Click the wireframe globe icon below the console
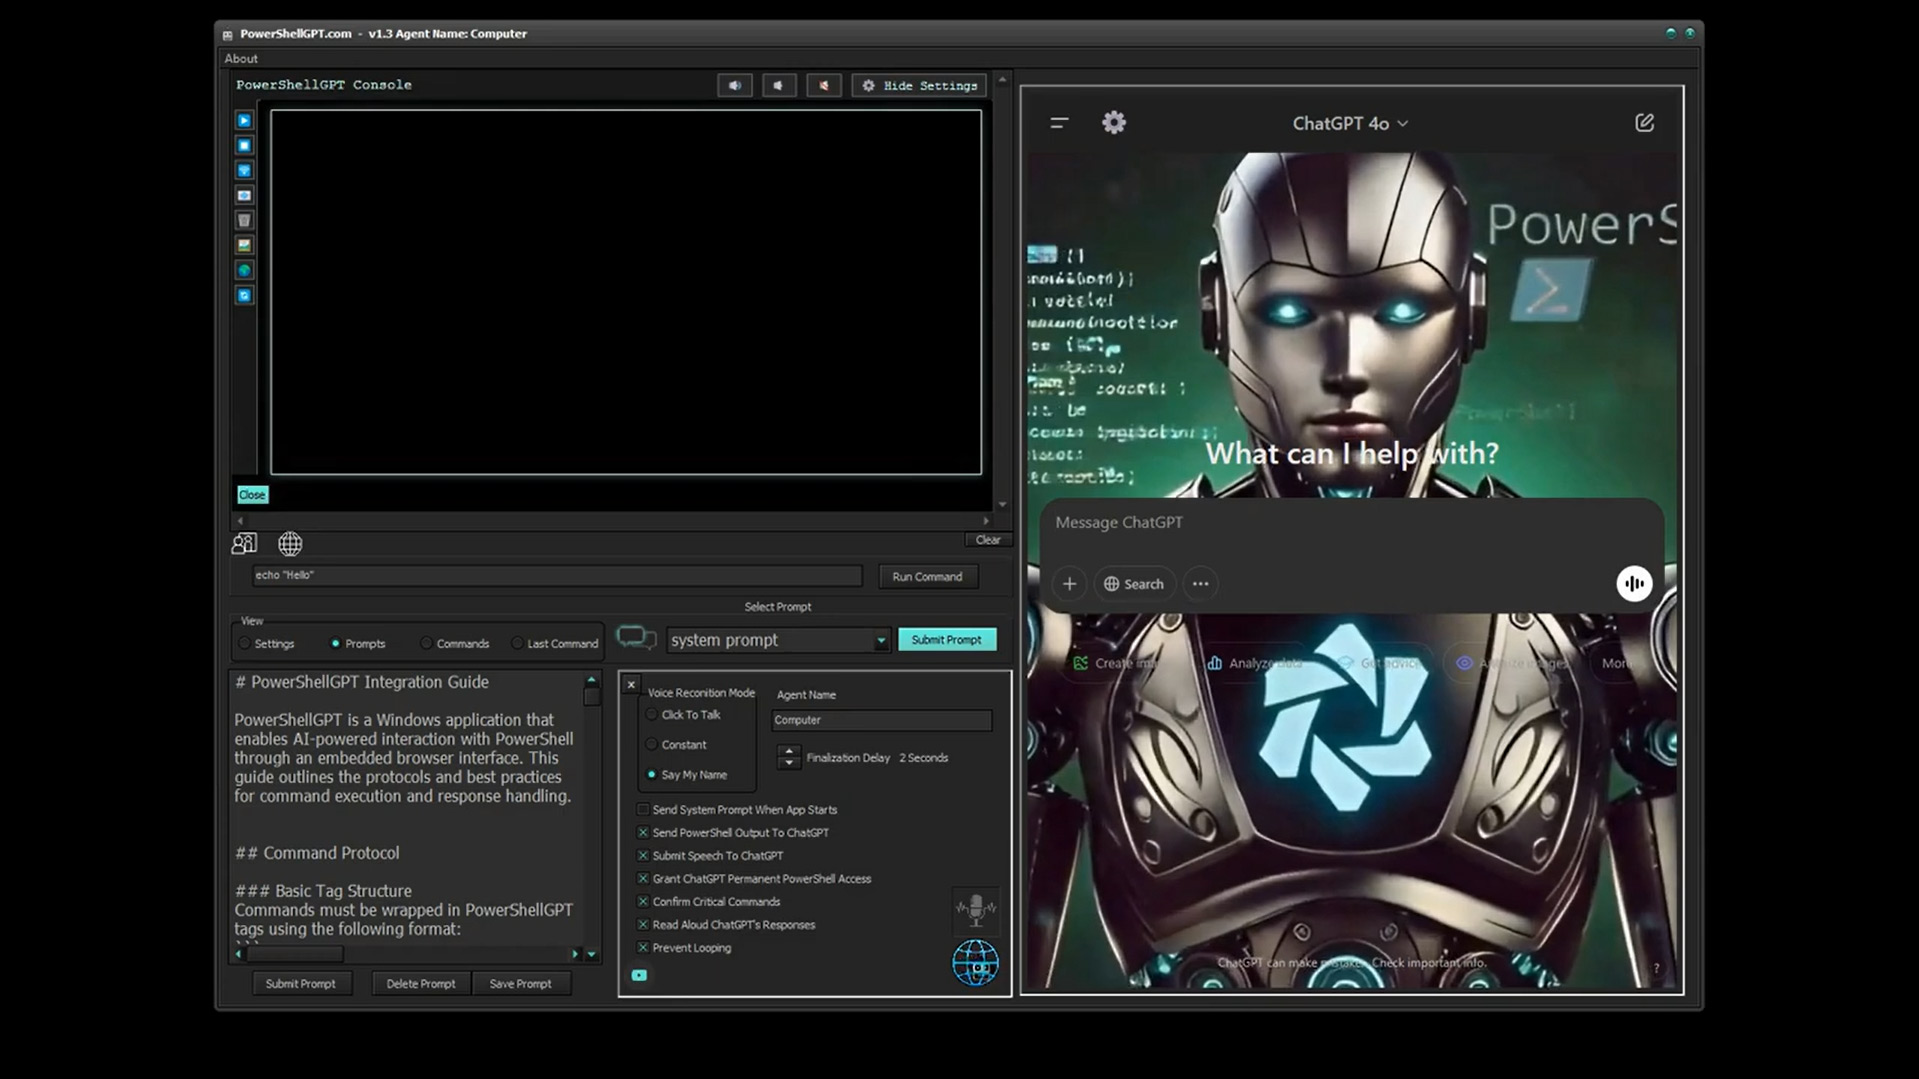1919x1079 pixels. click(290, 543)
